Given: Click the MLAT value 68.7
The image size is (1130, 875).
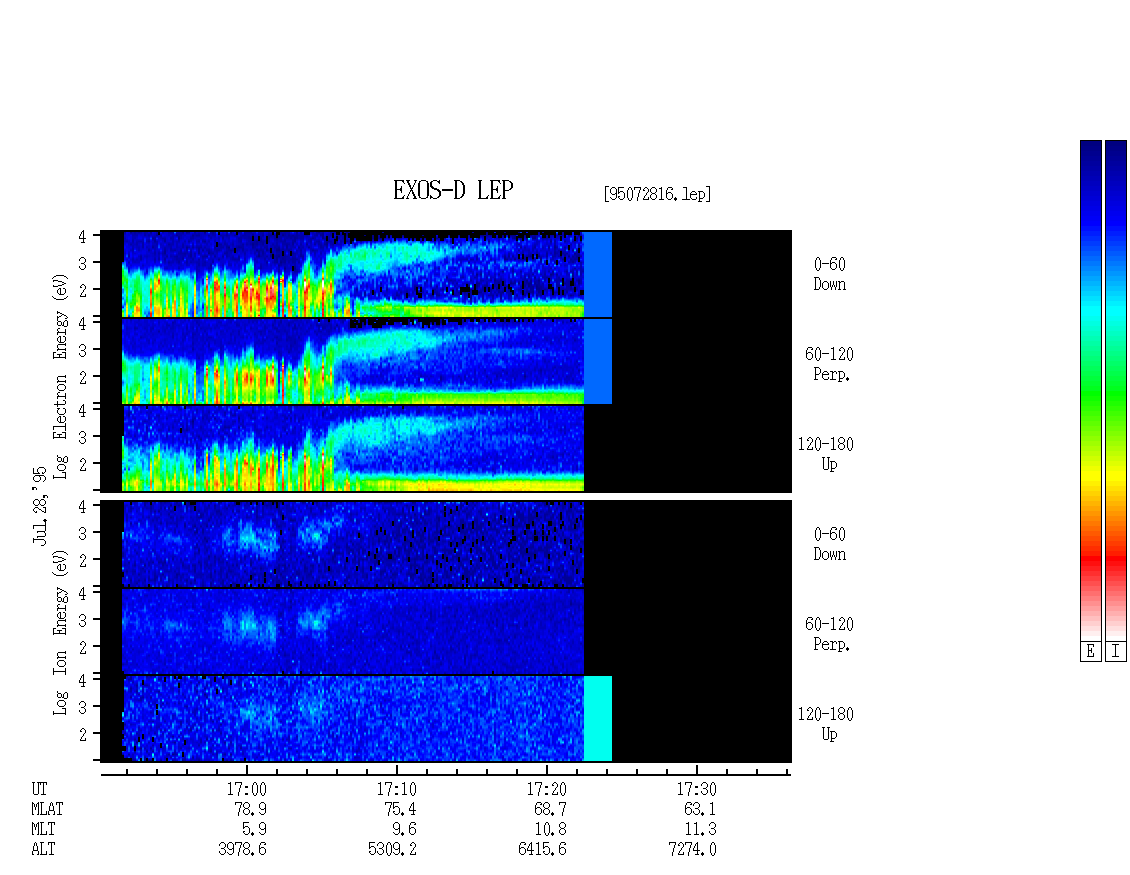Looking at the screenshot, I should 551,809.
